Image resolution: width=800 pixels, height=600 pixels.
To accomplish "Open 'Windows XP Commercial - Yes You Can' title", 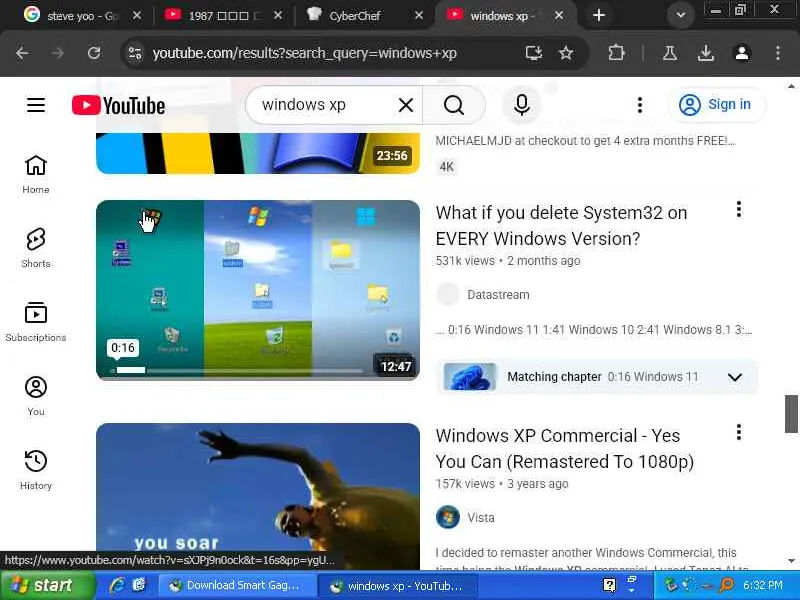I will [x=564, y=448].
